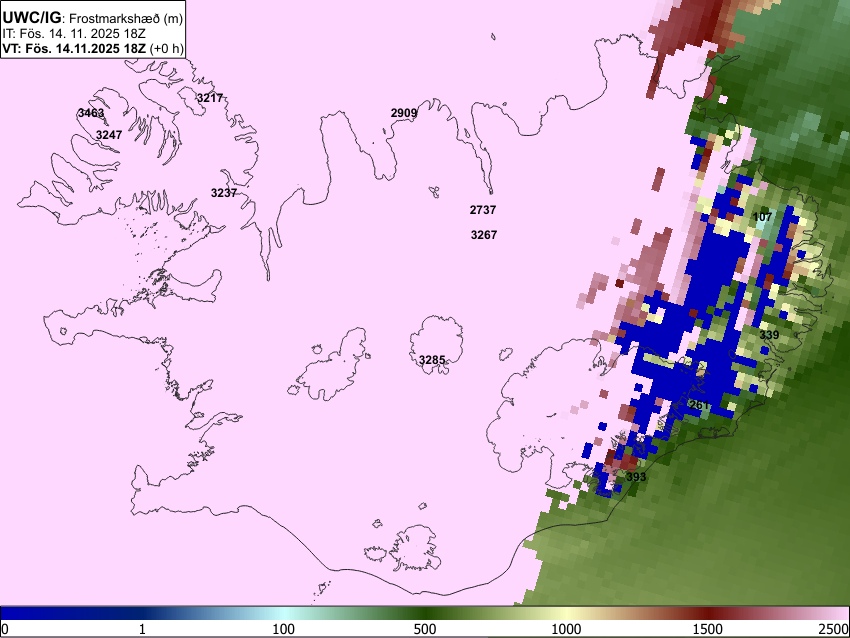
Task: Click the 3217 value label
Action: (x=210, y=98)
